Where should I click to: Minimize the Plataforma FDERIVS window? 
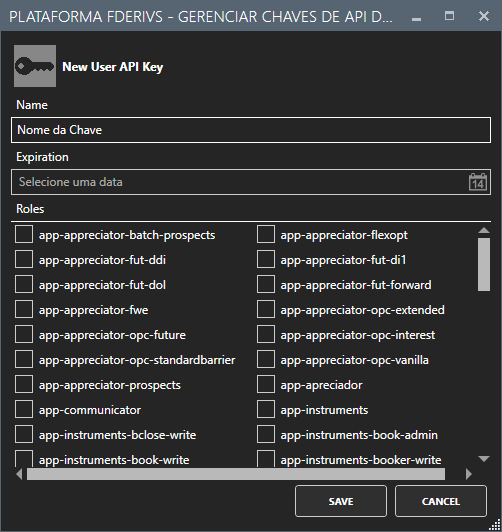(x=417, y=16)
